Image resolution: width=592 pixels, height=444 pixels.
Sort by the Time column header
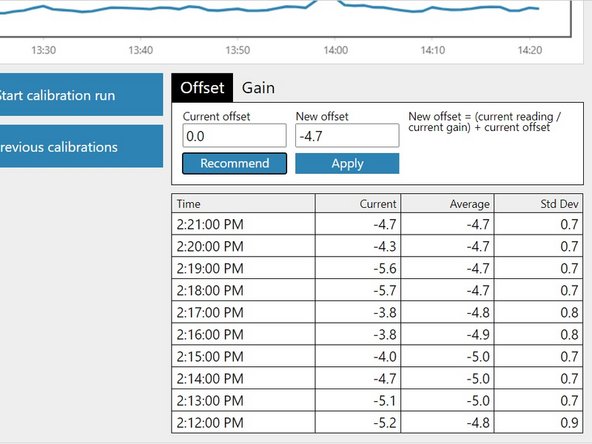243,204
